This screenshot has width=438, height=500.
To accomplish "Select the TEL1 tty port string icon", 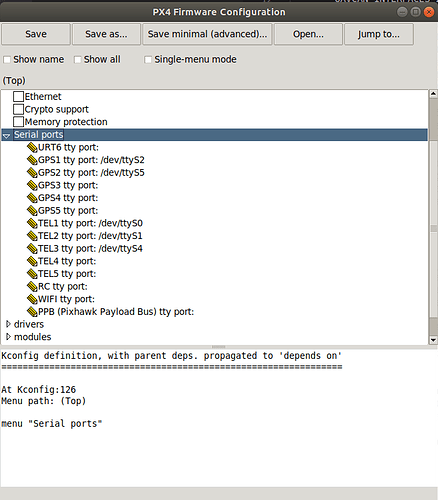I will tap(32, 223).
